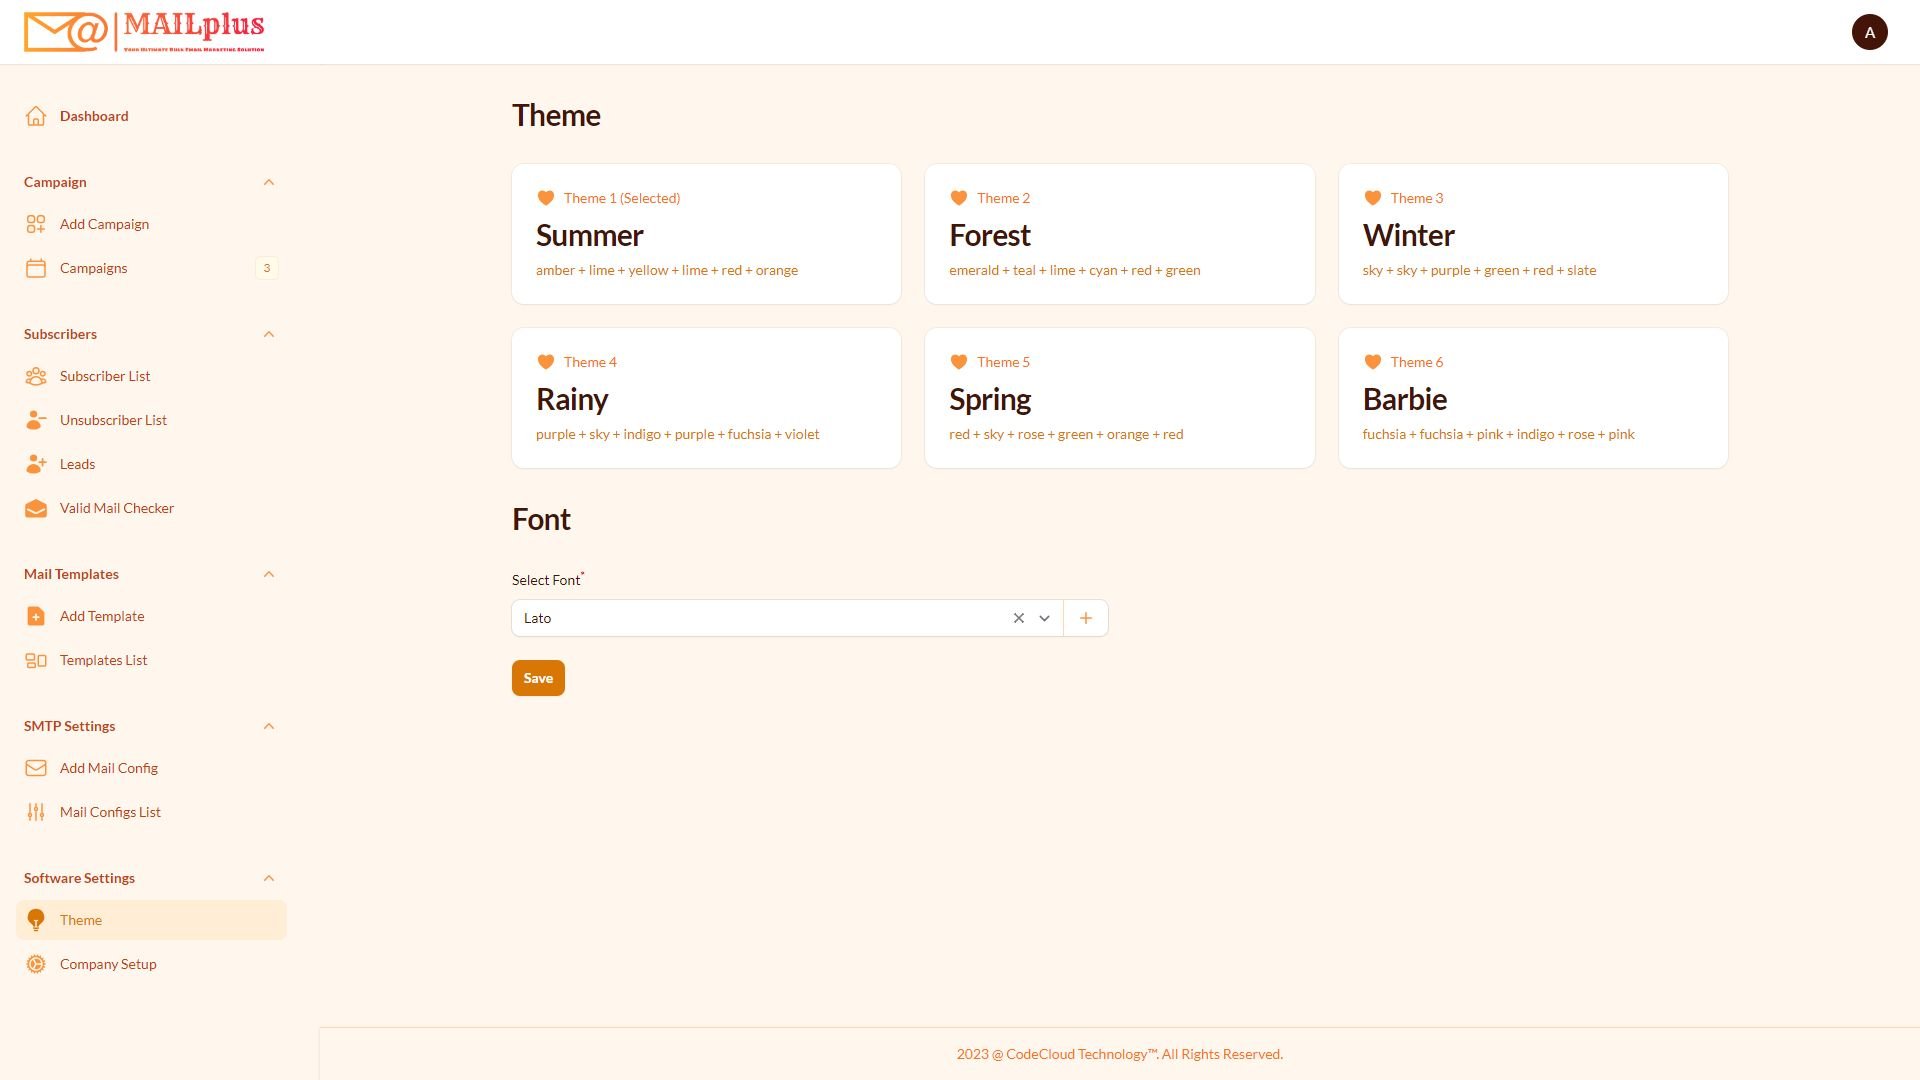This screenshot has width=1920, height=1080.
Task: Go to Unsubscriber List page
Action: point(113,420)
